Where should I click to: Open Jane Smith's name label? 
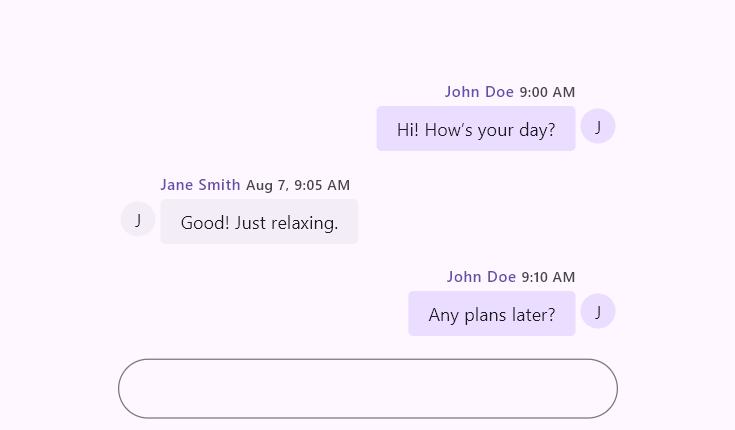(200, 185)
